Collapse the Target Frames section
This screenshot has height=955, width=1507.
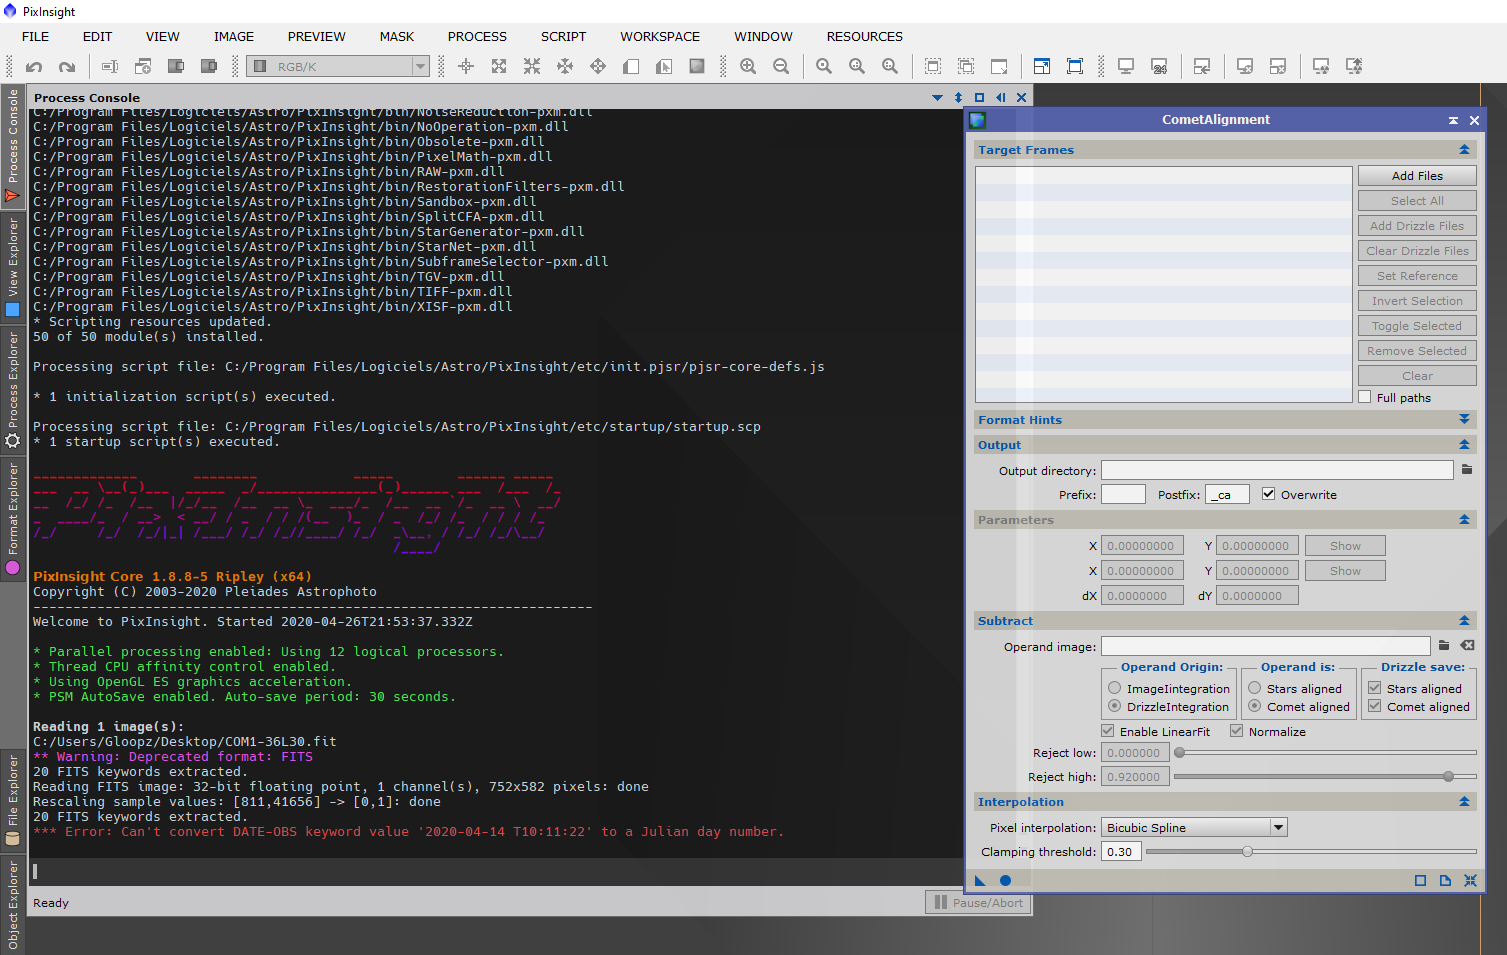(1464, 150)
